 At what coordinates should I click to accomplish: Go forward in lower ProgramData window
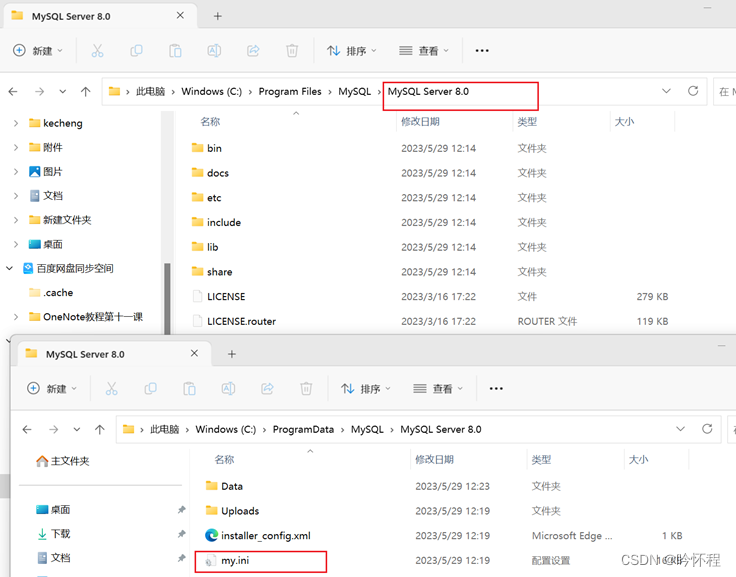tap(54, 430)
